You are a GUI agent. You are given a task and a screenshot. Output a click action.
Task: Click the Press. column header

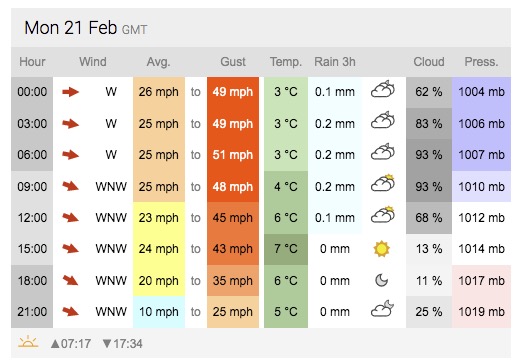pyautogui.click(x=481, y=62)
